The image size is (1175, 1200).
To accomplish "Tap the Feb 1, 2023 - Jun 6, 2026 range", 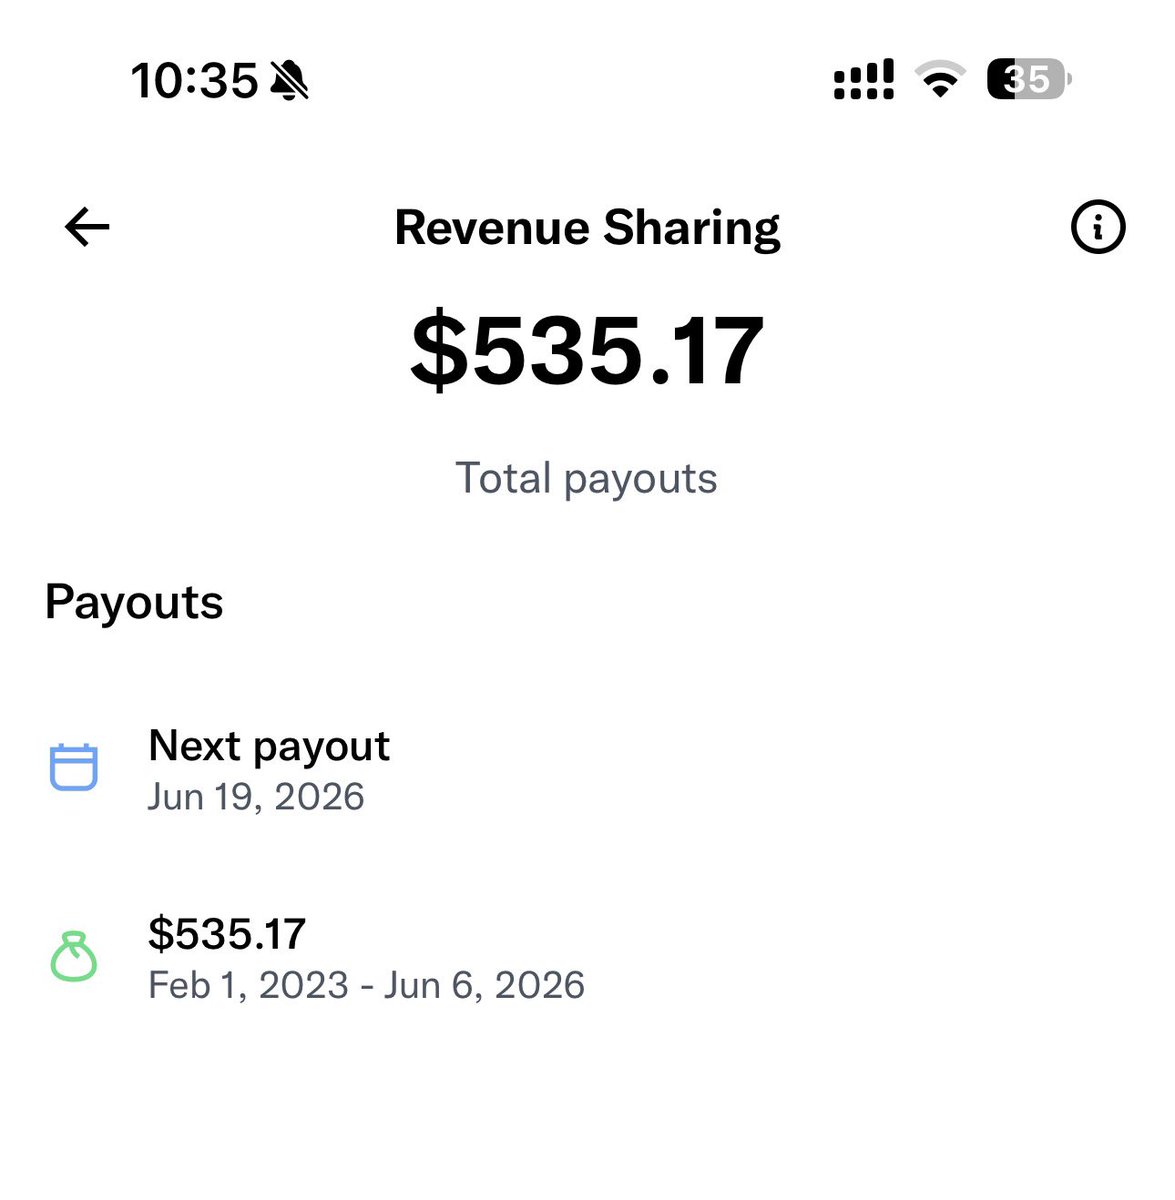I will [x=366, y=986].
